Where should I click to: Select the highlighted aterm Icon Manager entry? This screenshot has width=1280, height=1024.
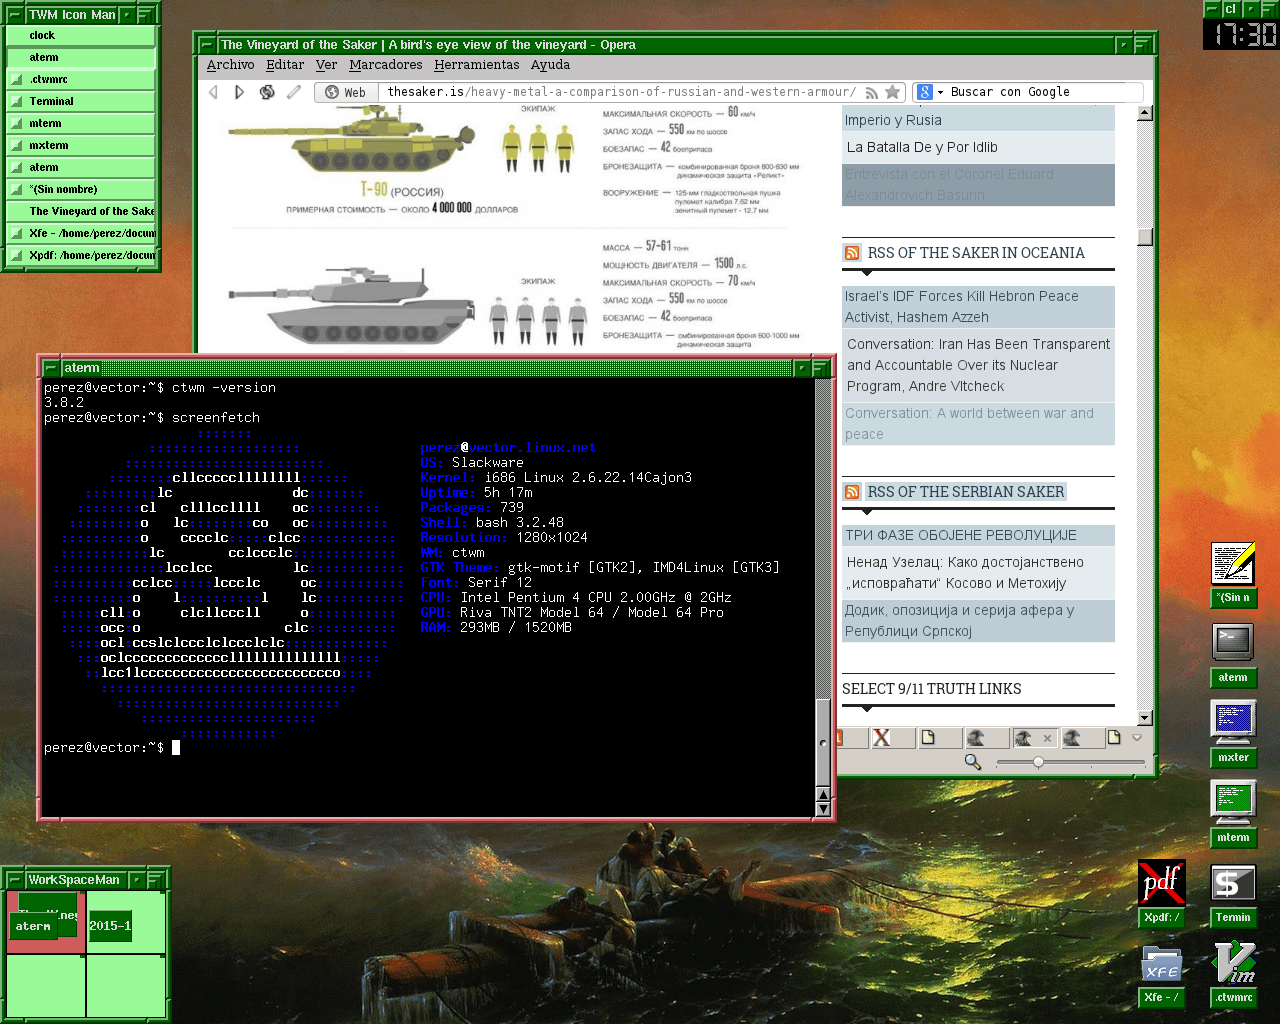coord(81,57)
